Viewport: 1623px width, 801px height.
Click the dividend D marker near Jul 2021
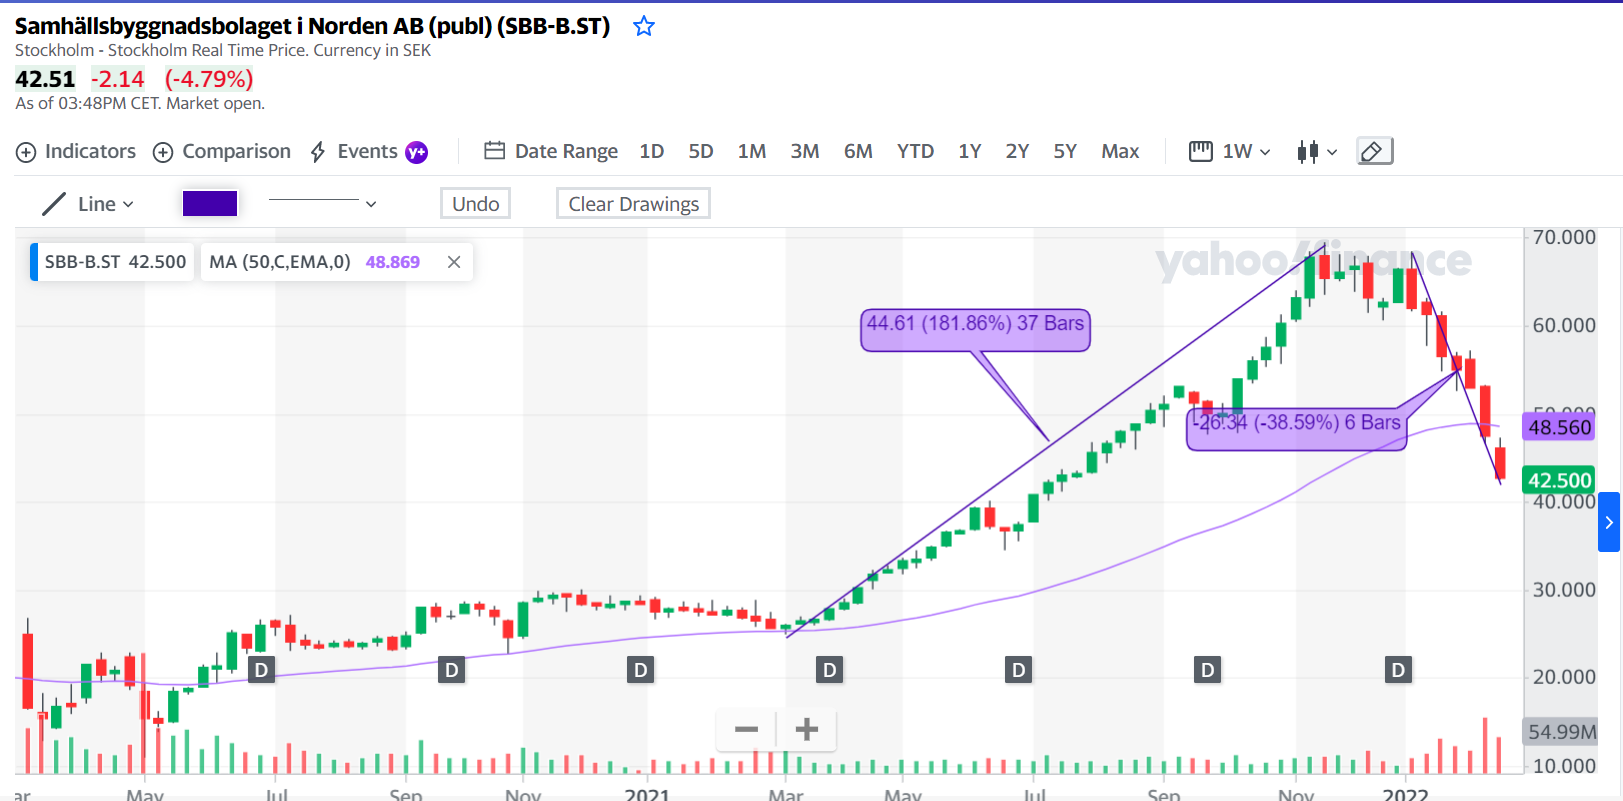1018,670
